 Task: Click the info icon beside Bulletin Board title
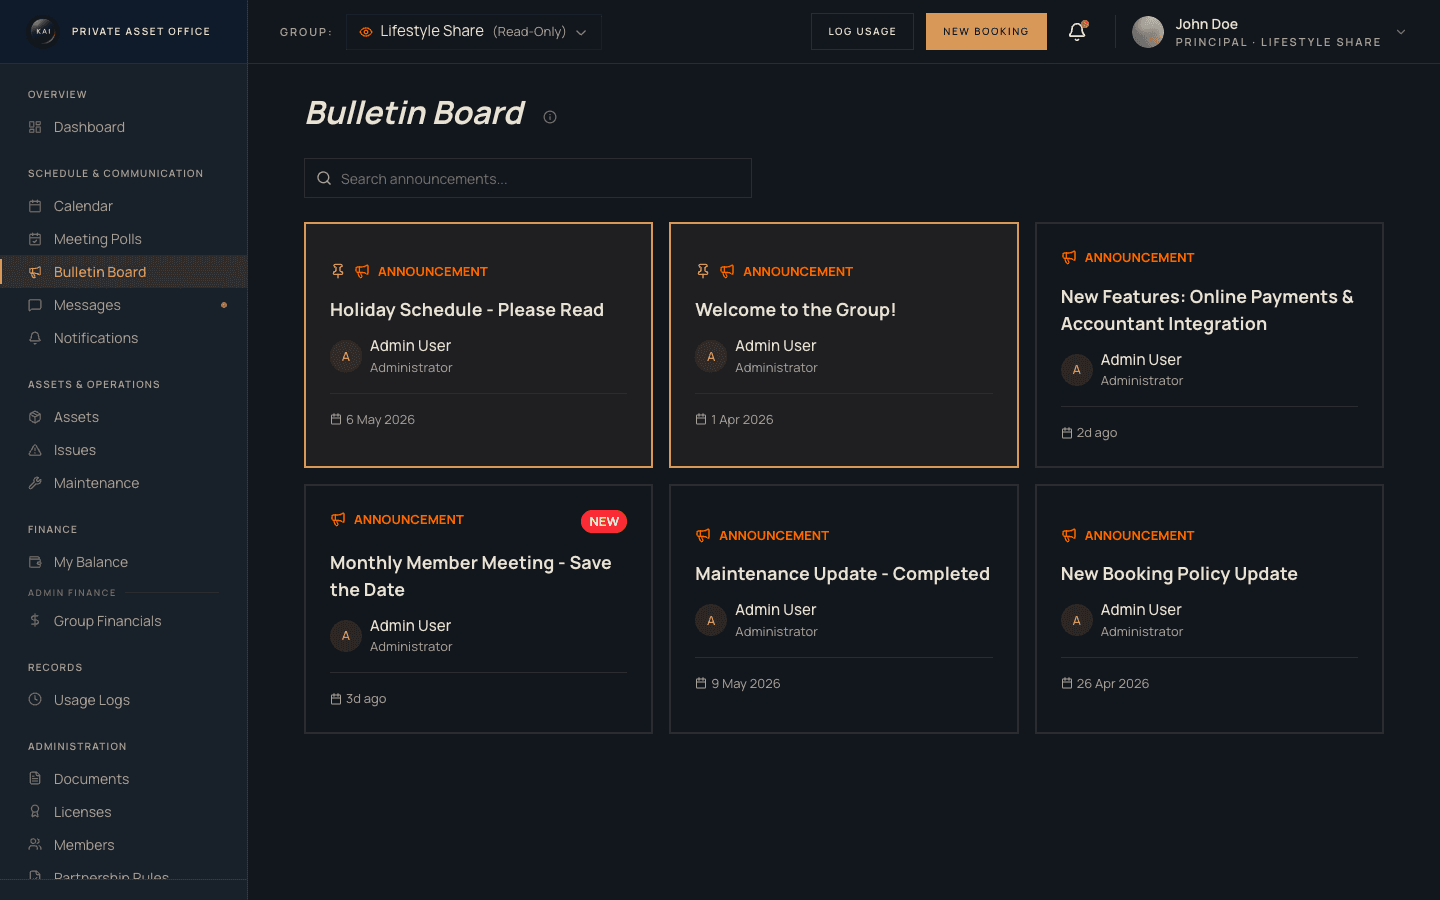[550, 117]
